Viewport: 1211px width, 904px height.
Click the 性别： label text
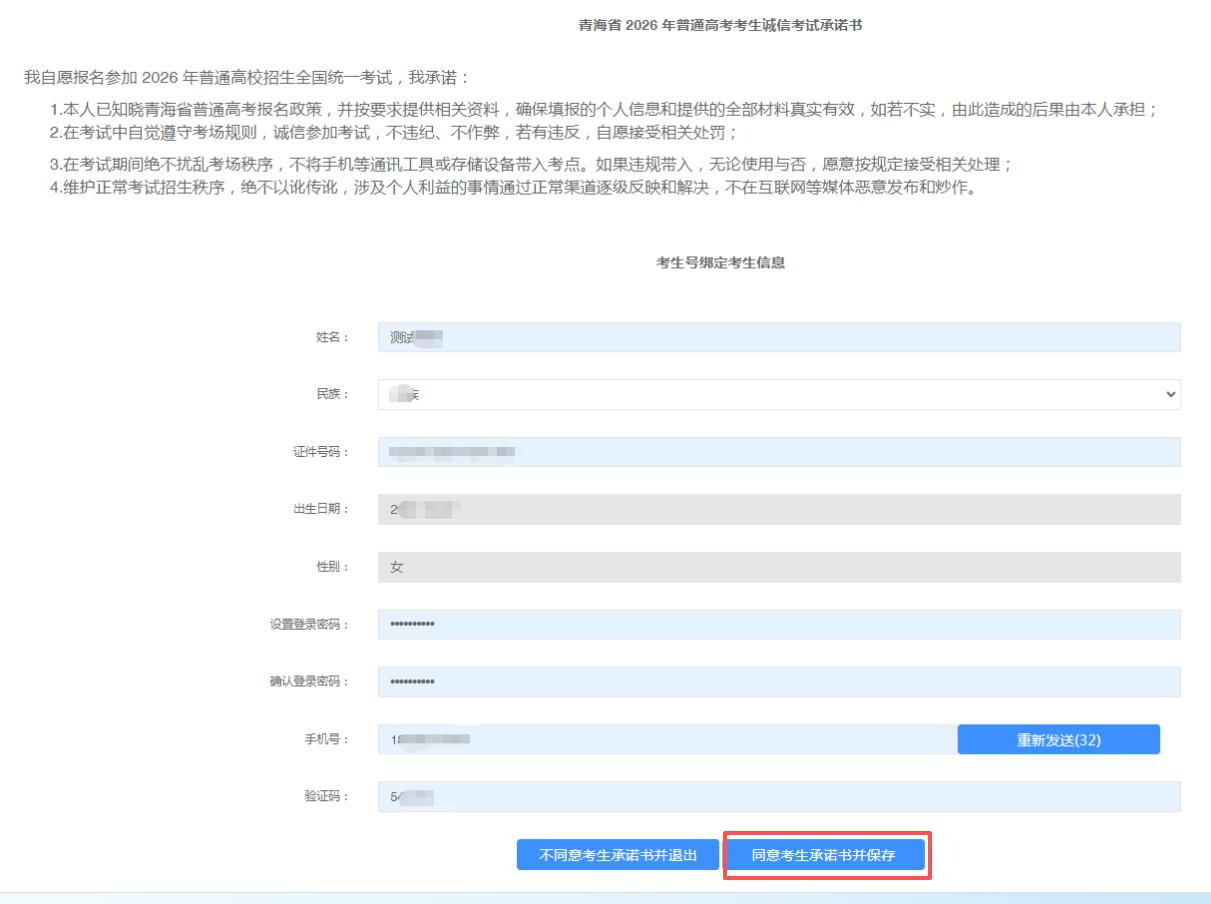pos(332,568)
